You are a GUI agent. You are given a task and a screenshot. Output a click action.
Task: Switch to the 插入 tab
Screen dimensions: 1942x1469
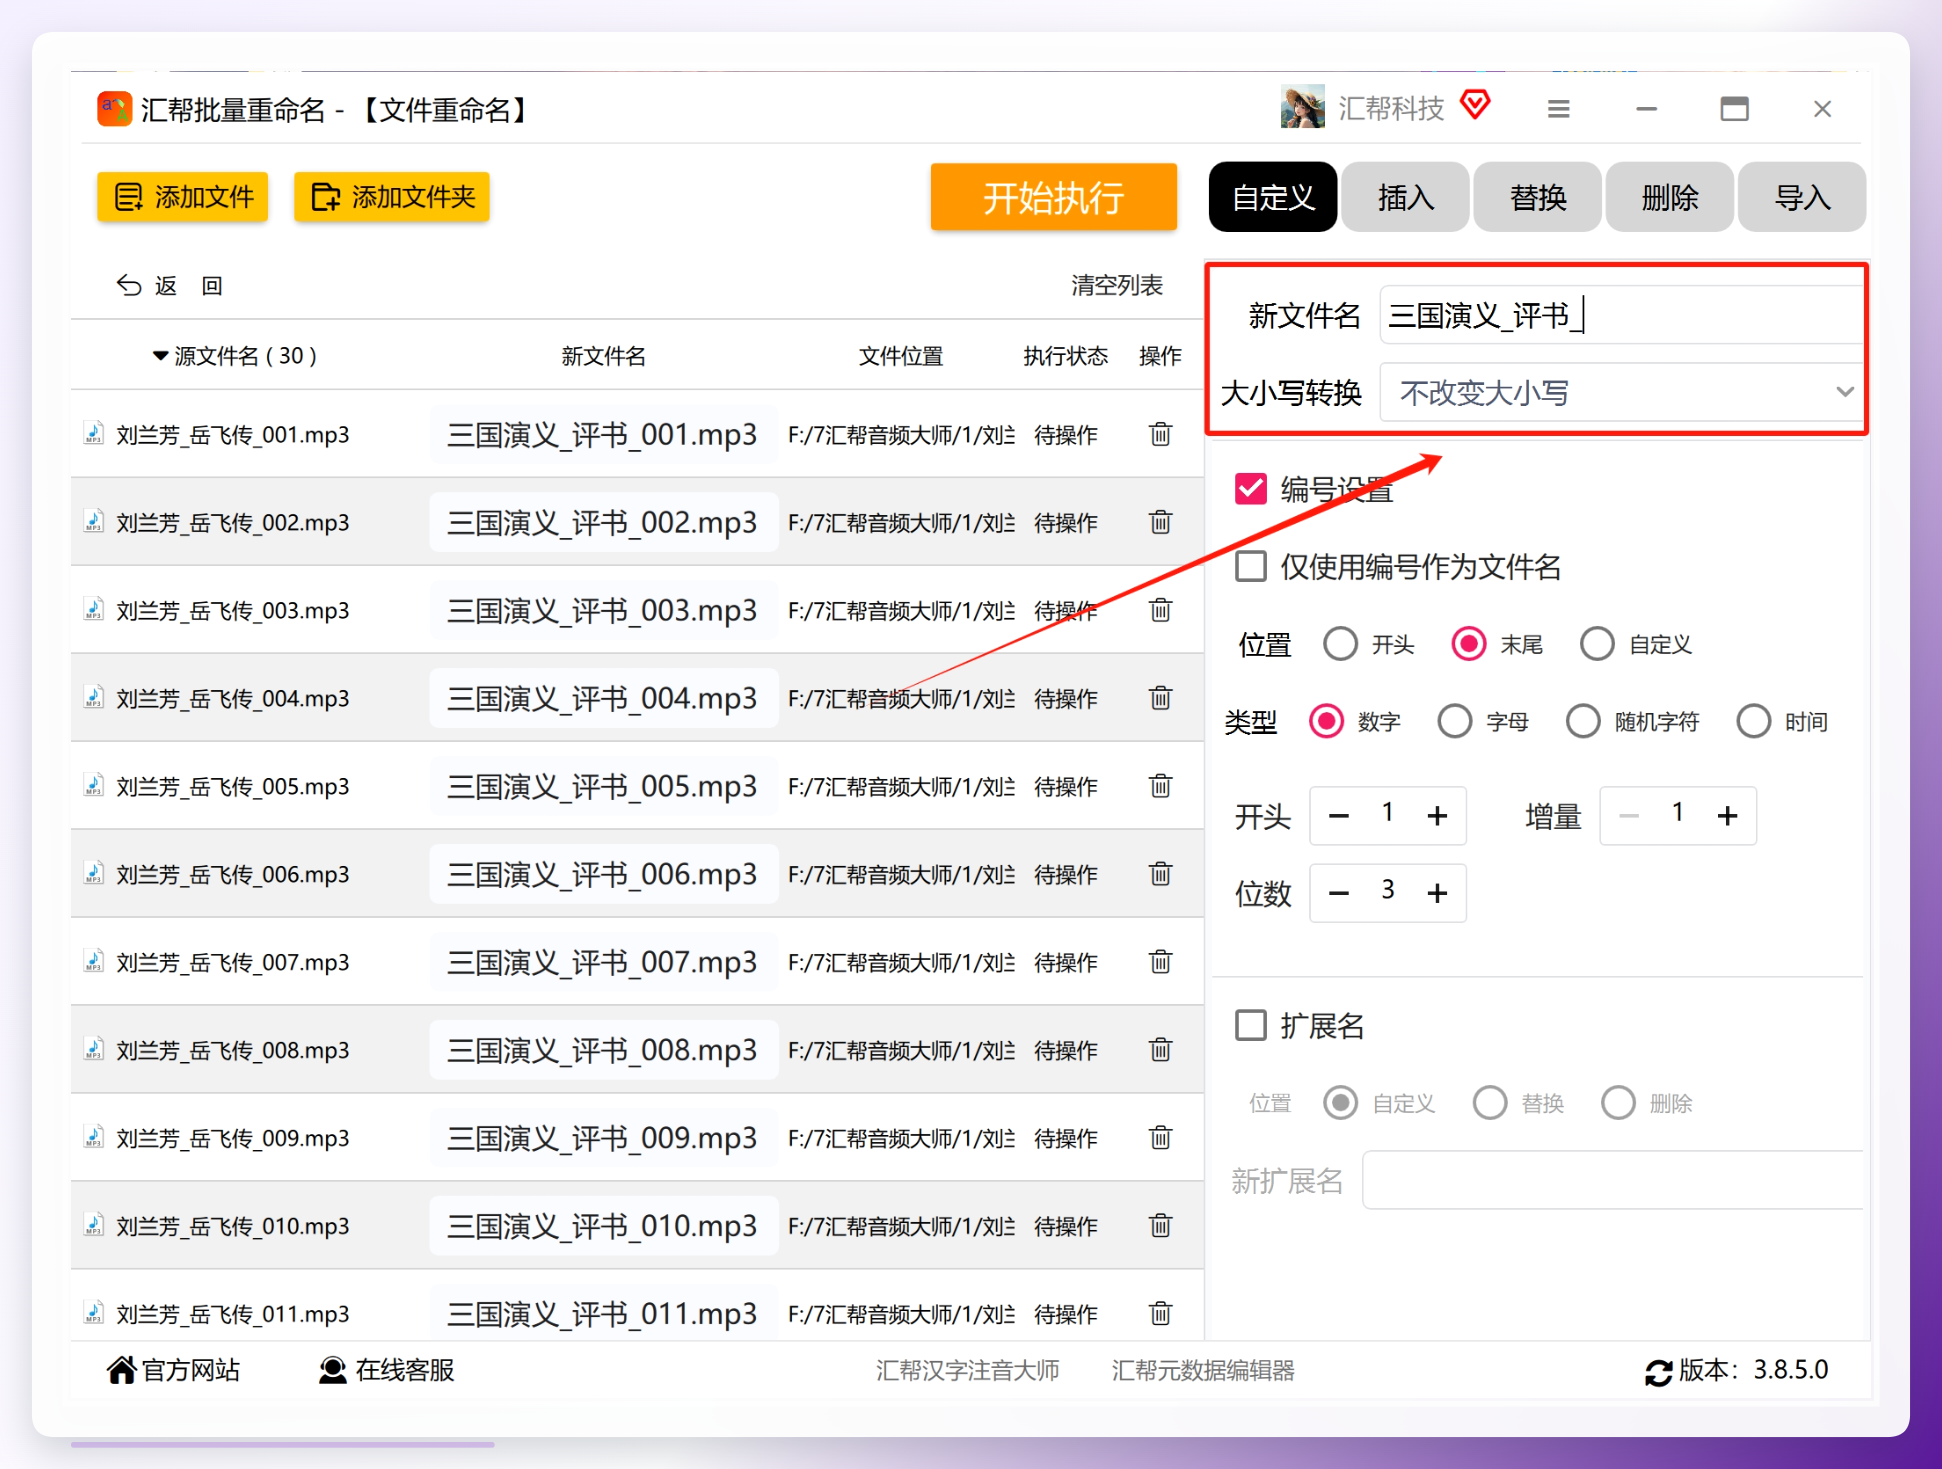(1405, 197)
